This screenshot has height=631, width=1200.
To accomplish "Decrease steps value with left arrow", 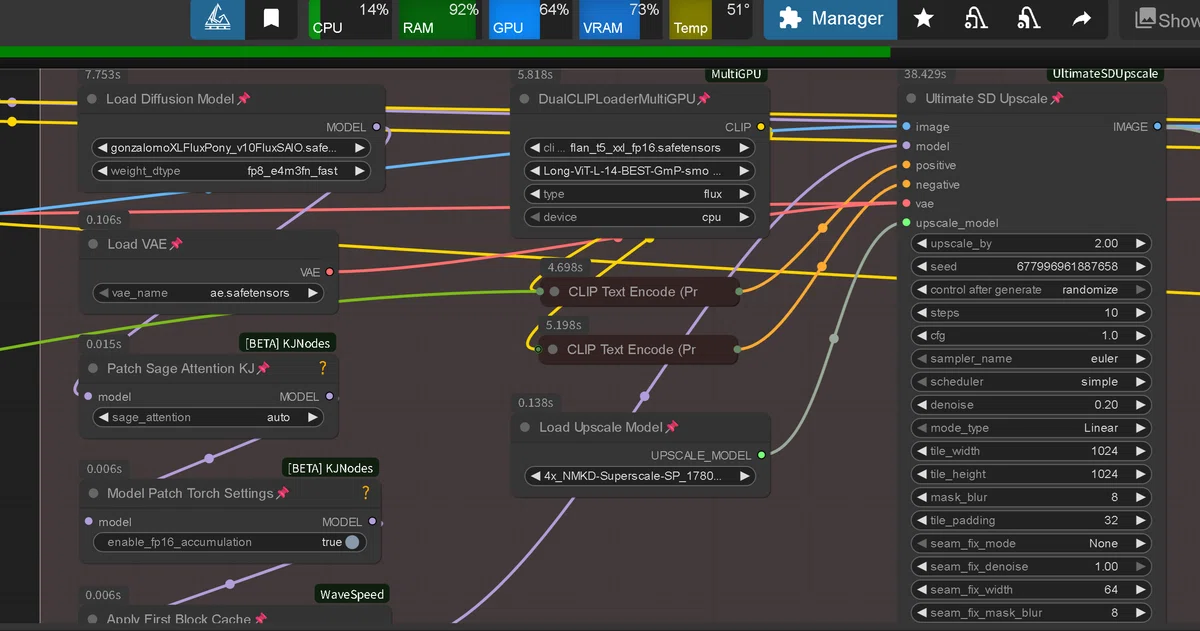I will (921, 312).
